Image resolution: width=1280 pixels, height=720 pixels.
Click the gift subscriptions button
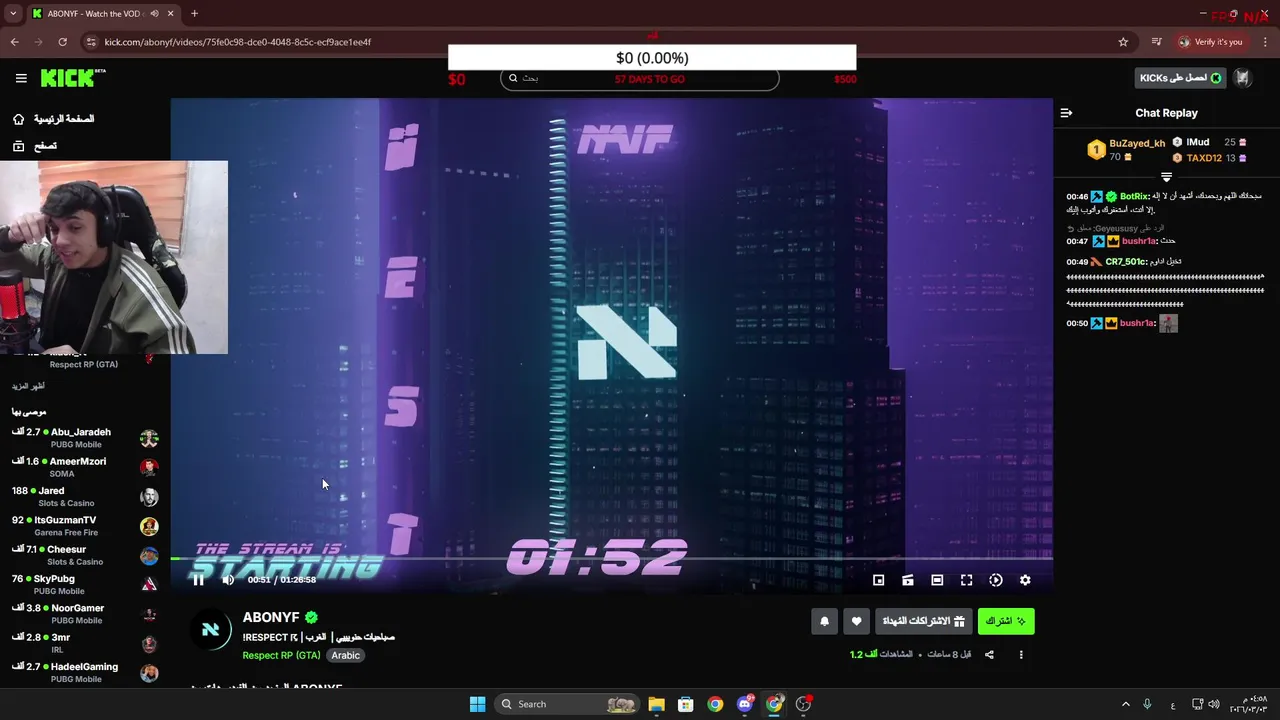click(923, 621)
